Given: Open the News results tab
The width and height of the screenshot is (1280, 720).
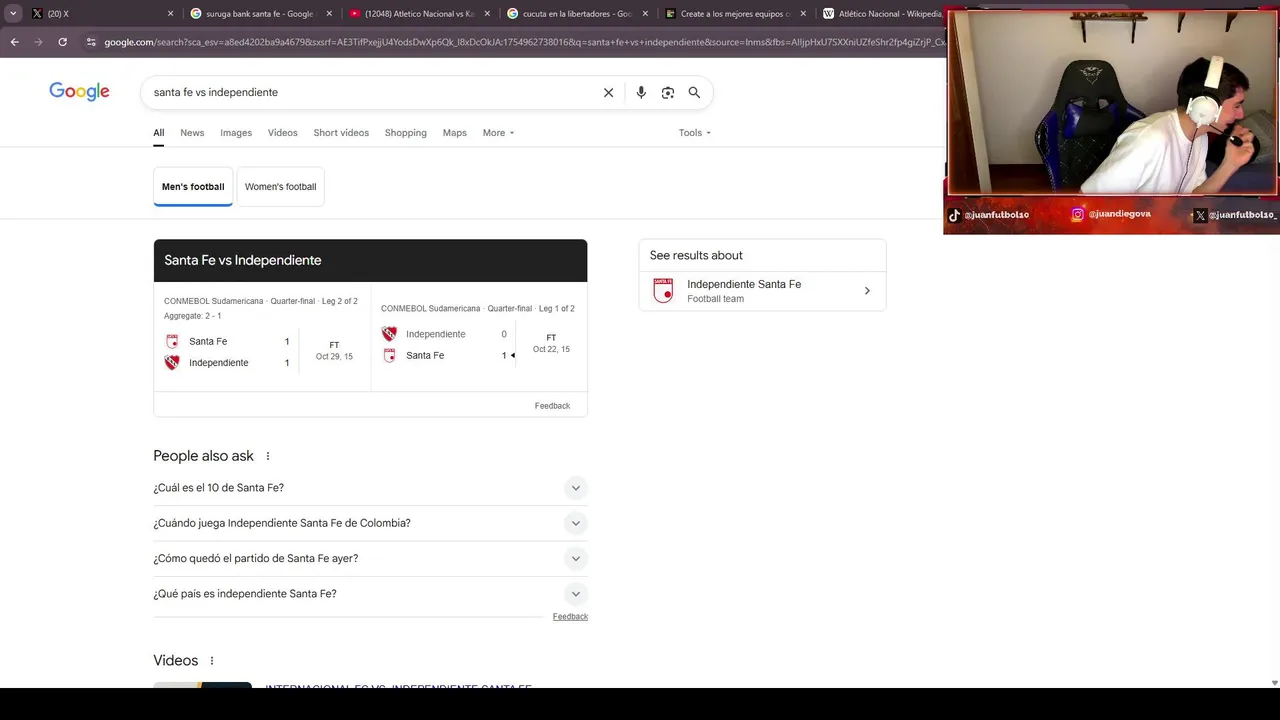Looking at the screenshot, I should (x=192, y=132).
